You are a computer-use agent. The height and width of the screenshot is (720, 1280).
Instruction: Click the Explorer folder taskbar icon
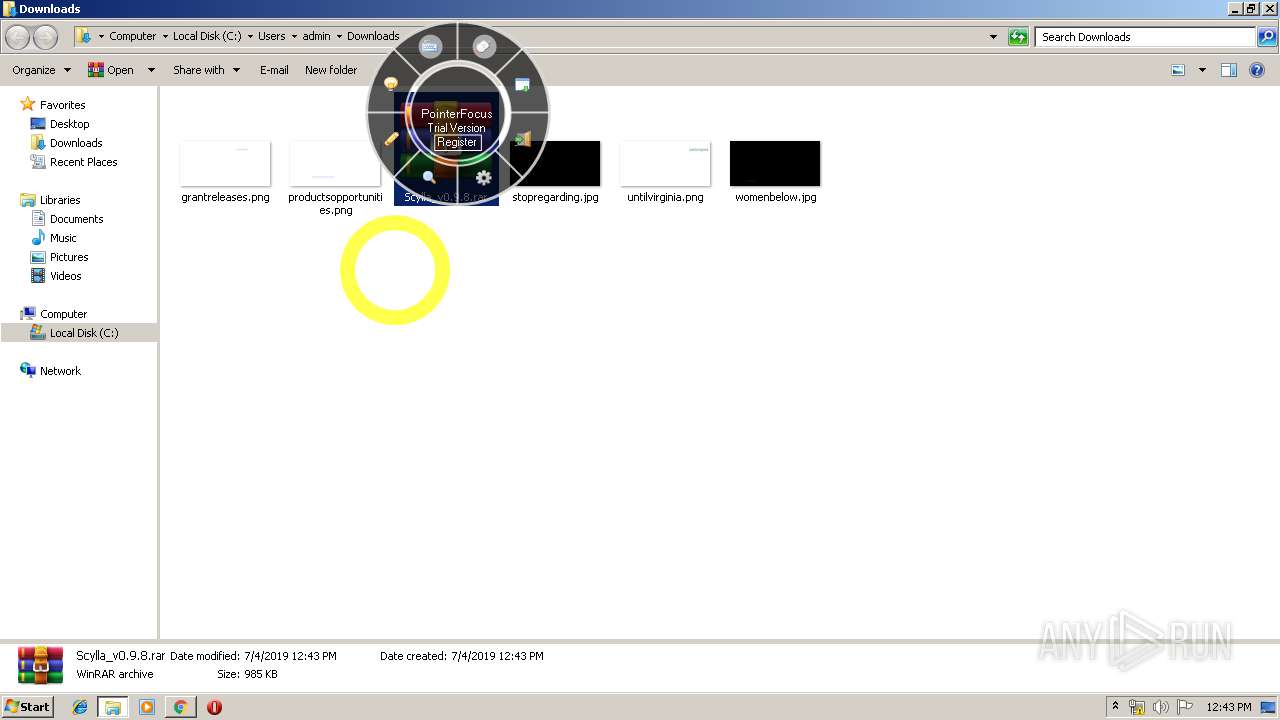click(x=113, y=707)
